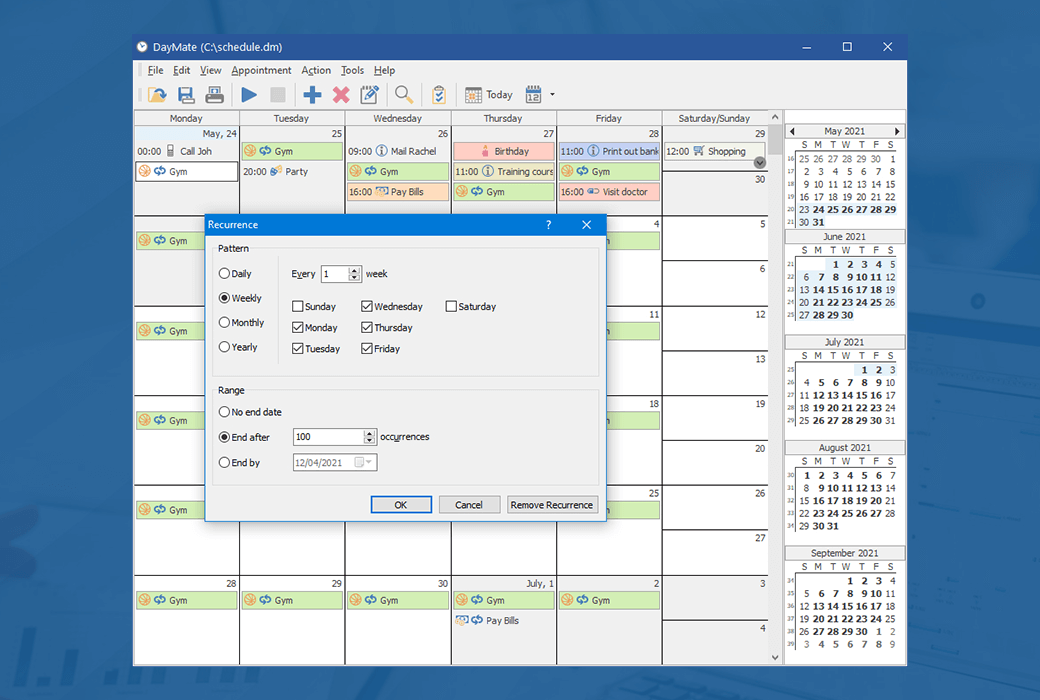Image resolution: width=1040 pixels, height=700 pixels.
Task: Open the calendar view dropdown arrow in toolbar
Action: pos(552,94)
